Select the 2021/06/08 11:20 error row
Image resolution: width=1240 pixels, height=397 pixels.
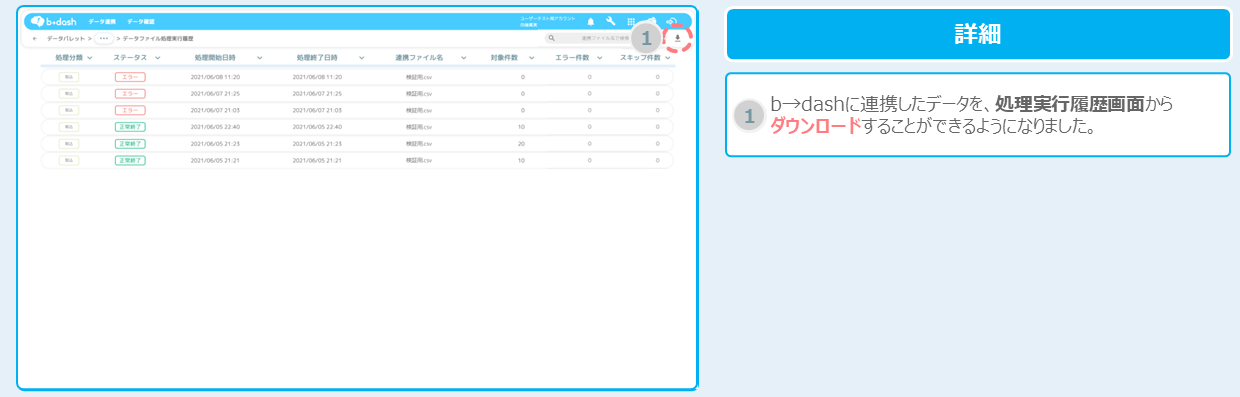pyautogui.click(x=357, y=77)
